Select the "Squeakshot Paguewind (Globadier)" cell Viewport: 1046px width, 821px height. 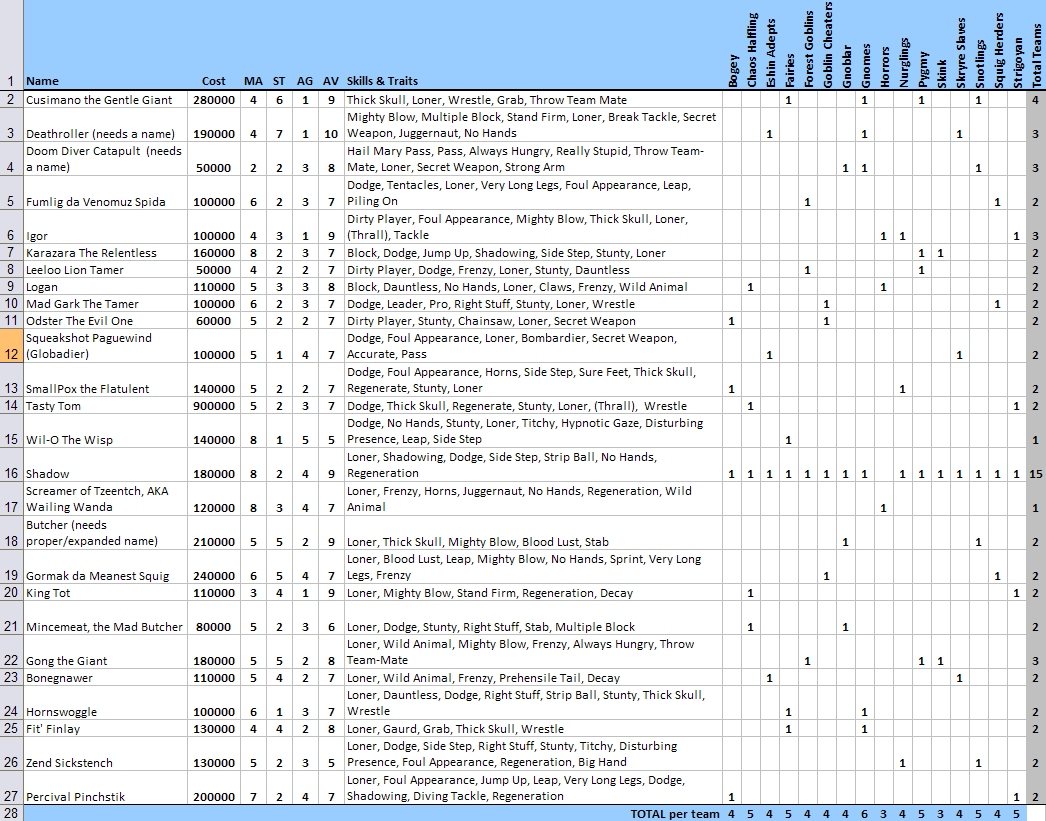pyautogui.click(x=105, y=345)
